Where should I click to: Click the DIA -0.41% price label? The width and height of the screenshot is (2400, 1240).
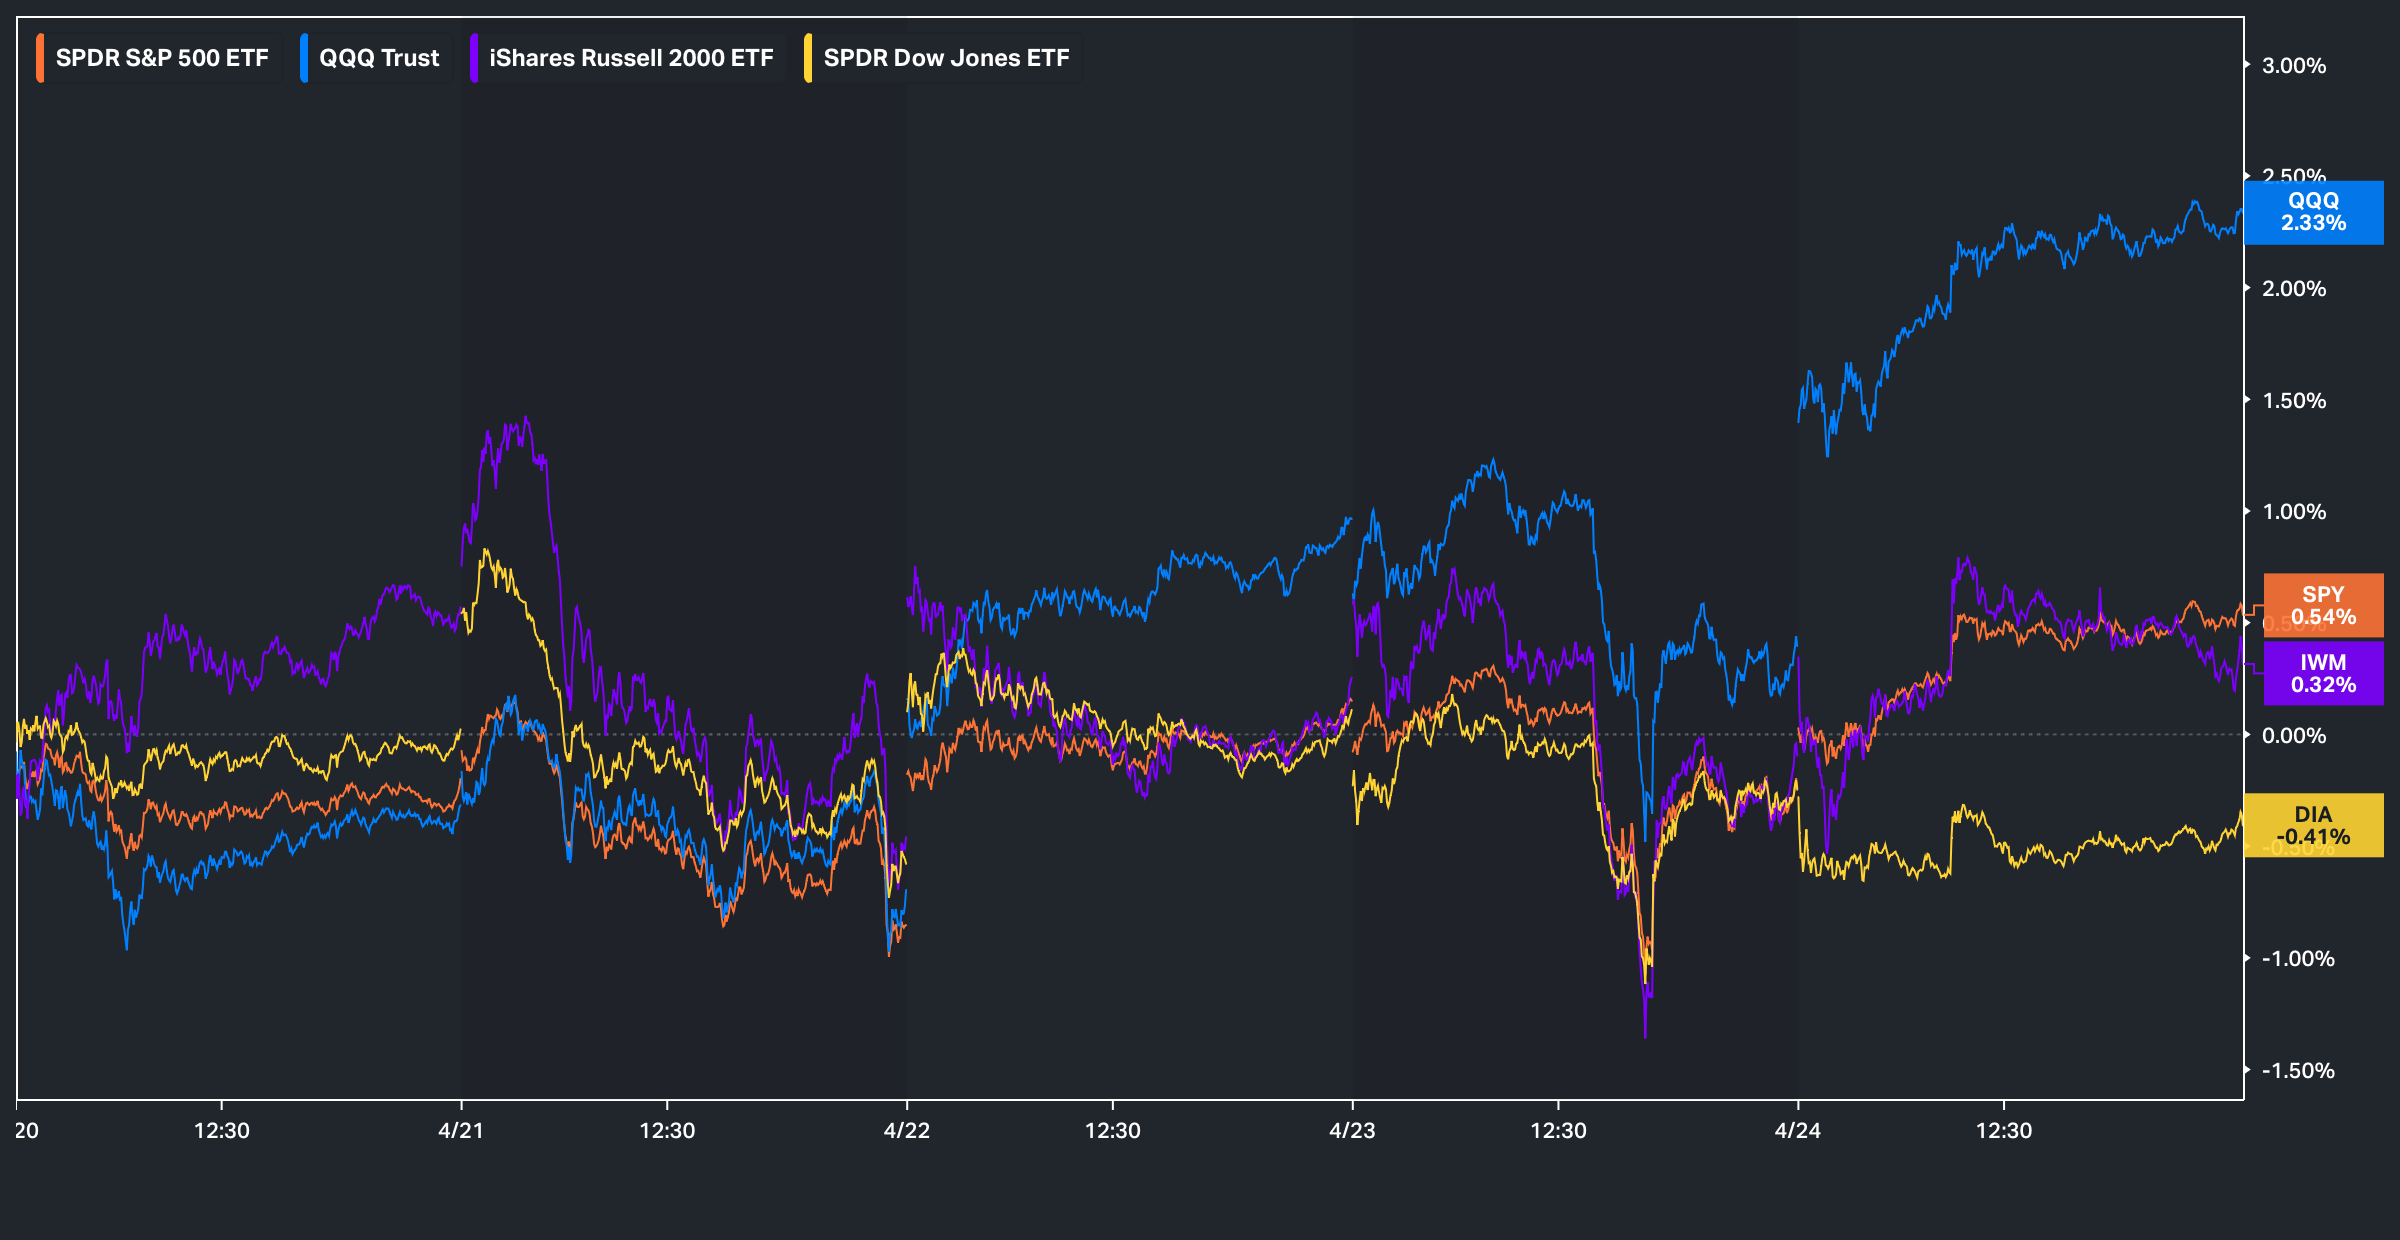[2313, 825]
